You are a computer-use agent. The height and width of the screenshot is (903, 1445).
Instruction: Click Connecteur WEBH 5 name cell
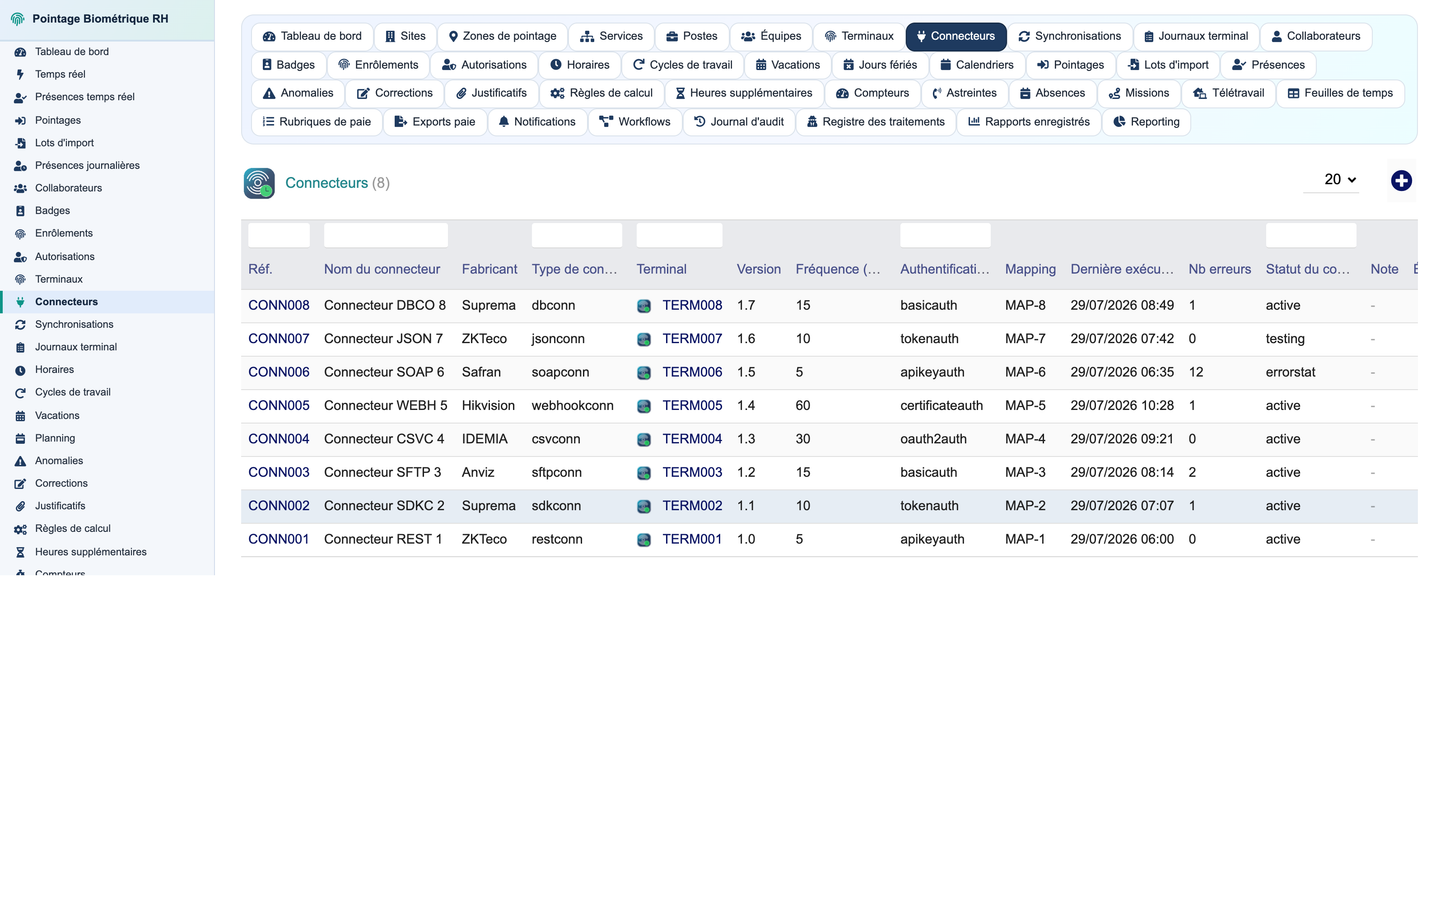pos(386,406)
